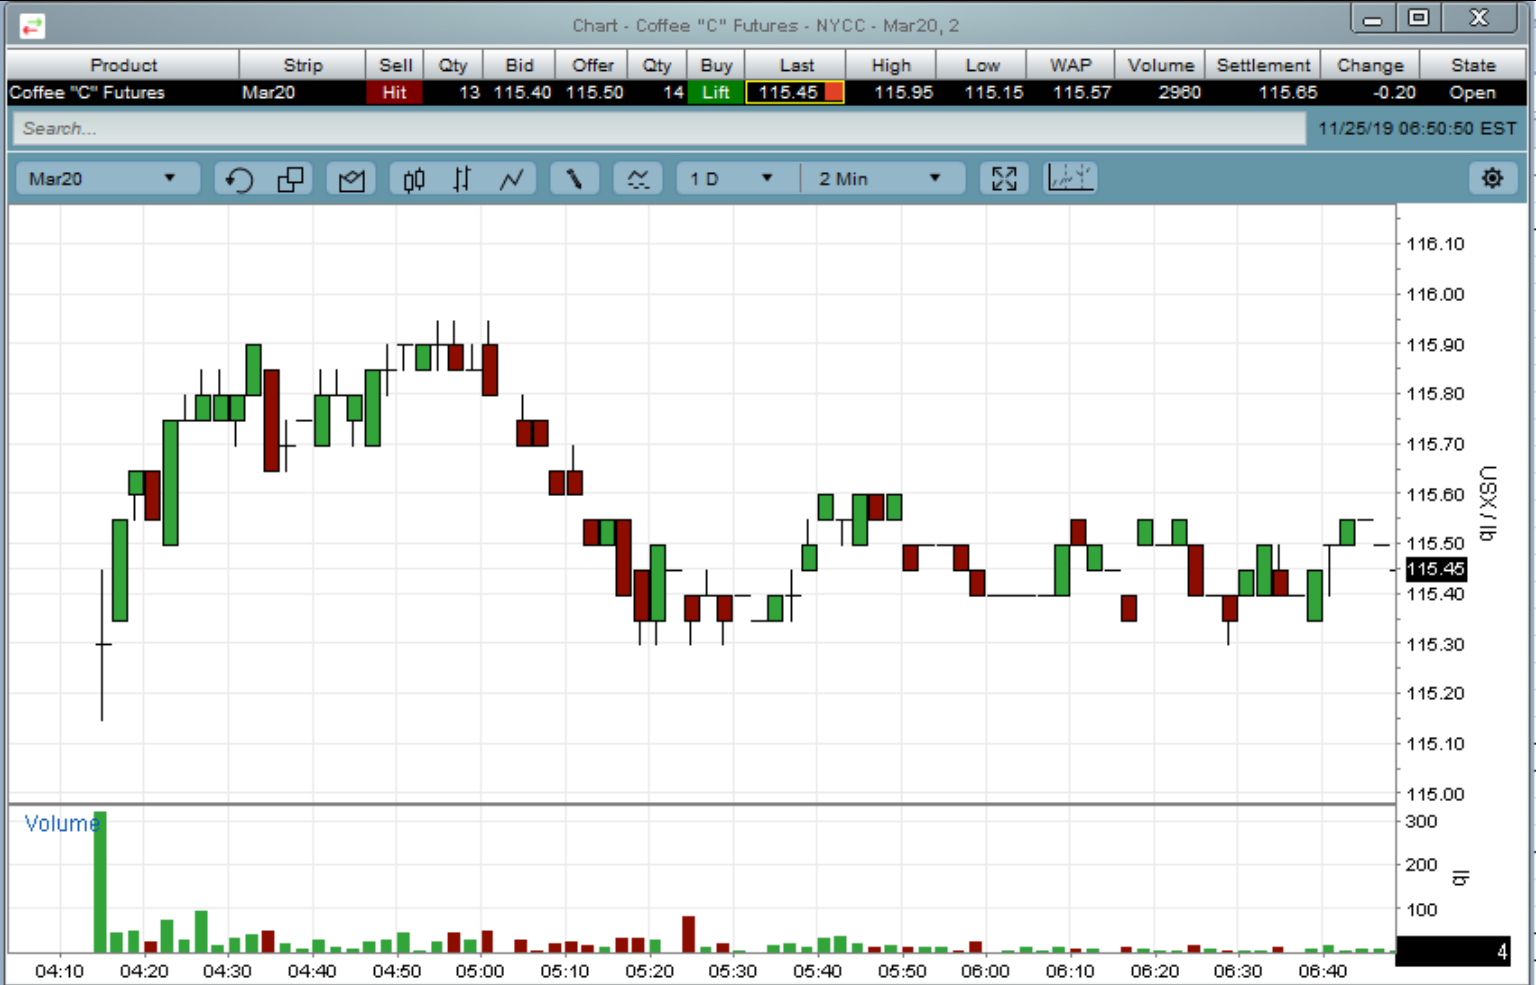Click the volume value 2960
Screen dimensions: 1536x985
click(x=1179, y=92)
